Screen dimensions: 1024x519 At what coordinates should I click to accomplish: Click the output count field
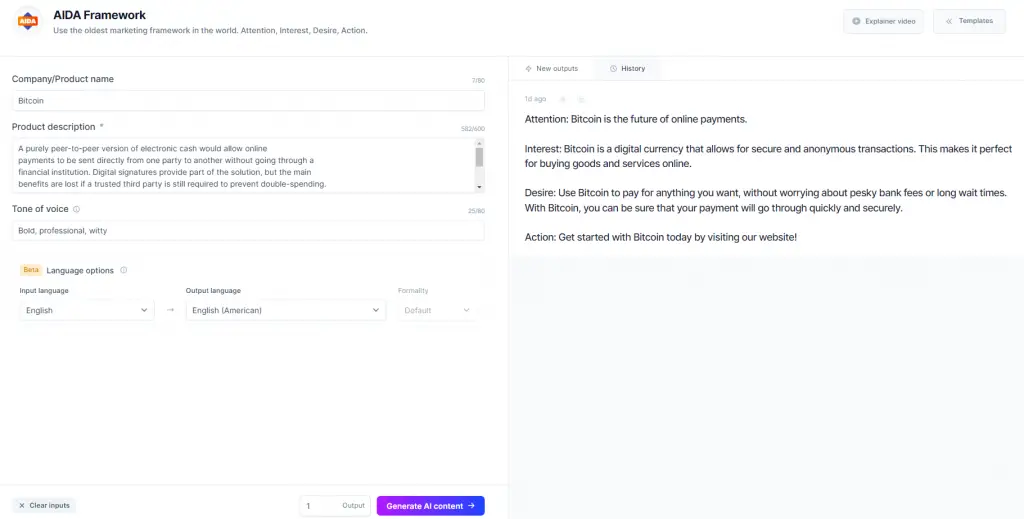(x=335, y=506)
